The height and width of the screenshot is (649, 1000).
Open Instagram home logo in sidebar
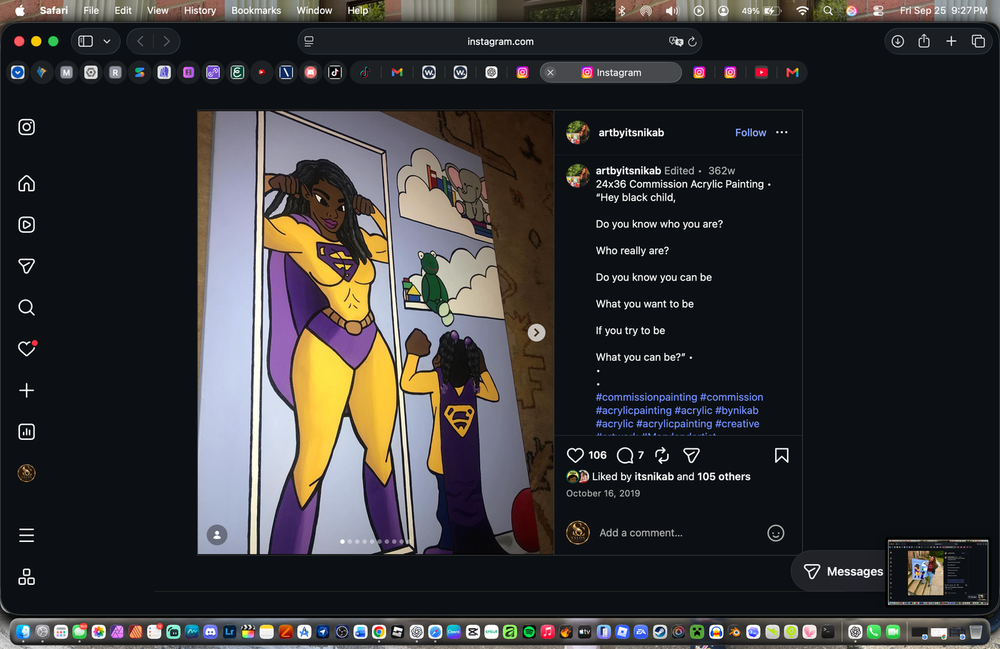pyautogui.click(x=26, y=127)
